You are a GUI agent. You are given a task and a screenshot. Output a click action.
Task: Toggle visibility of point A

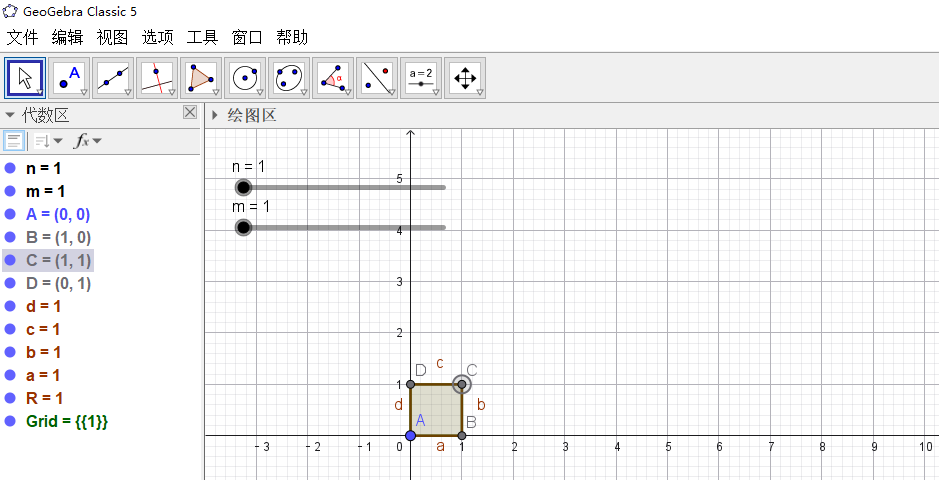coord(11,214)
